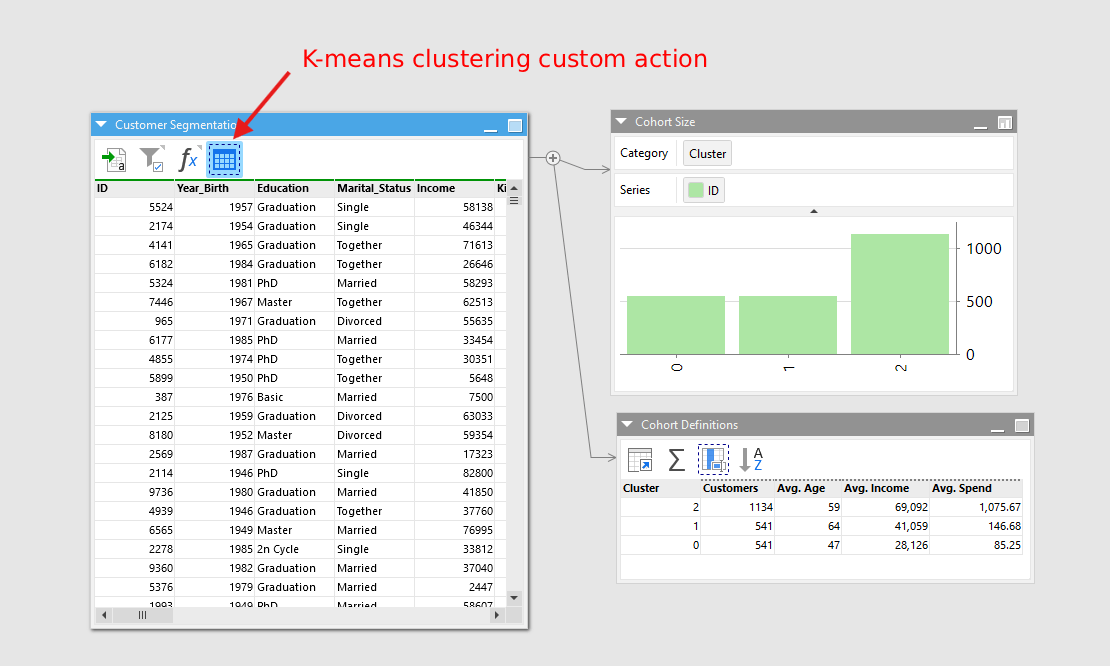This screenshot has width=1110, height=666.
Task: Click the vertical scrollbar up arrow in data table
Action: pos(515,188)
